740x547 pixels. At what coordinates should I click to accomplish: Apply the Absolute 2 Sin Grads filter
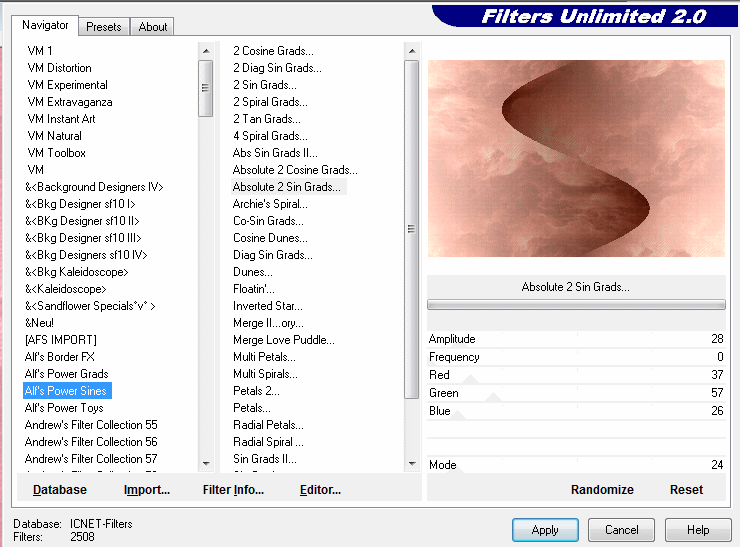(x=545, y=530)
